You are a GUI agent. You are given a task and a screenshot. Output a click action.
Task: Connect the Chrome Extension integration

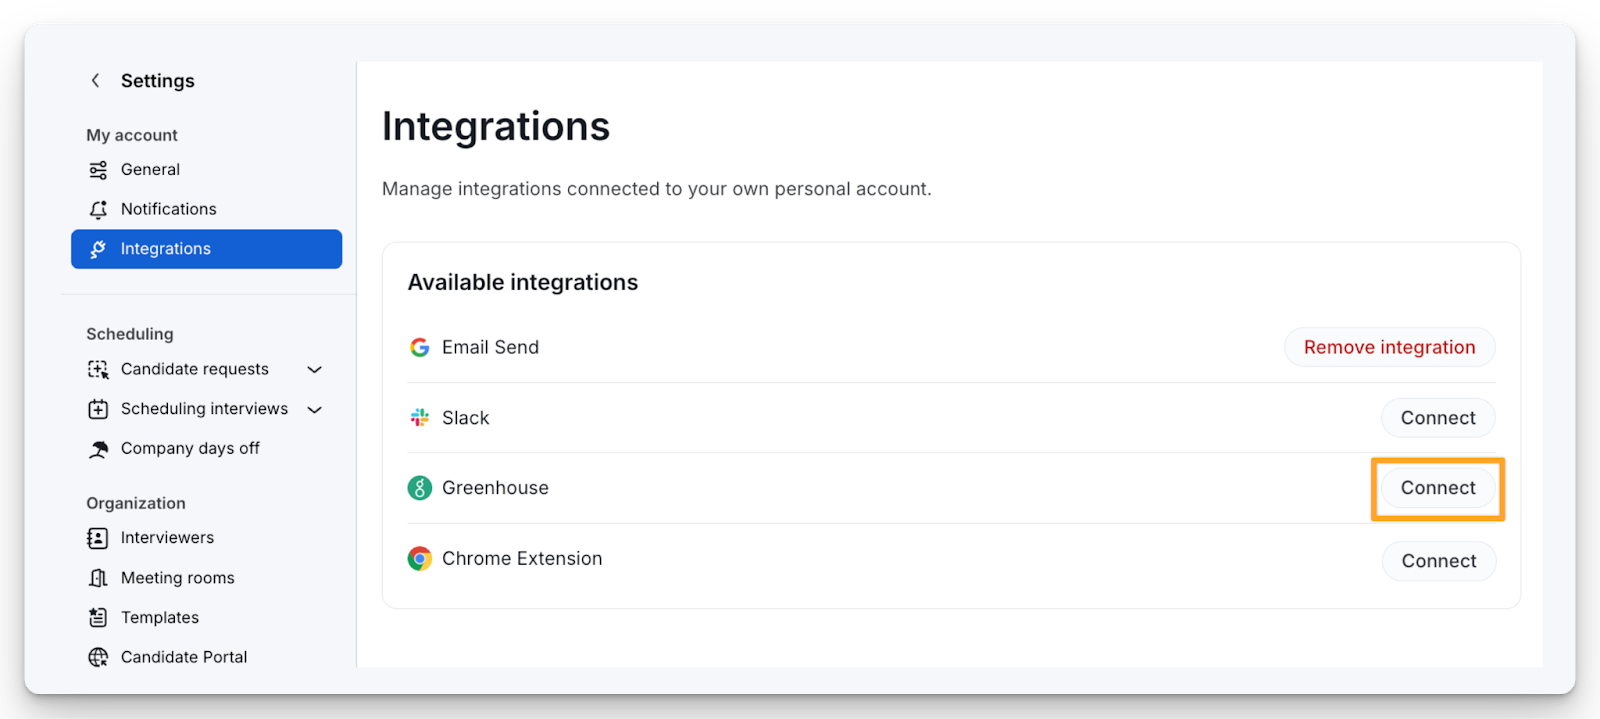click(x=1438, y=561)
